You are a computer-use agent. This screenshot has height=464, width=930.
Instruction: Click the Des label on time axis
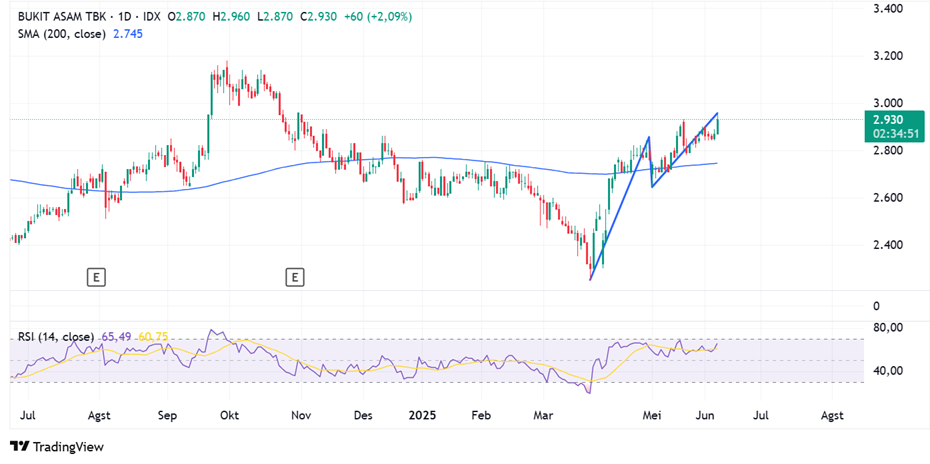[x=362, y=415]
